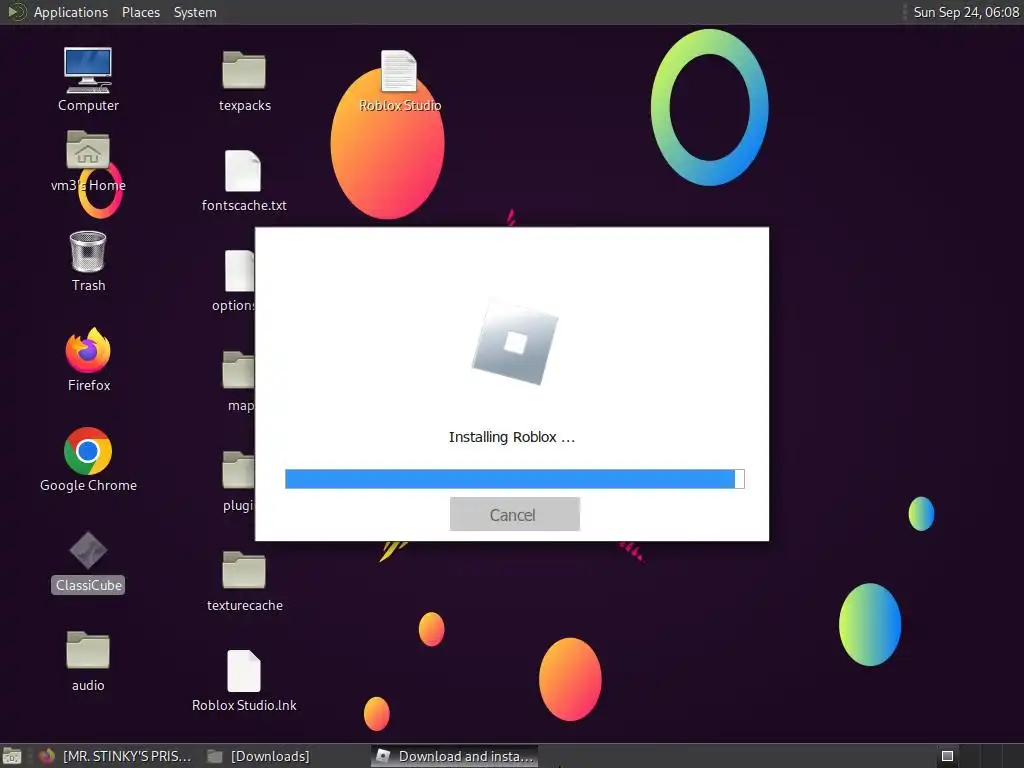
Task: Open vm3's Home folder icon
Action: pos(88,161)
